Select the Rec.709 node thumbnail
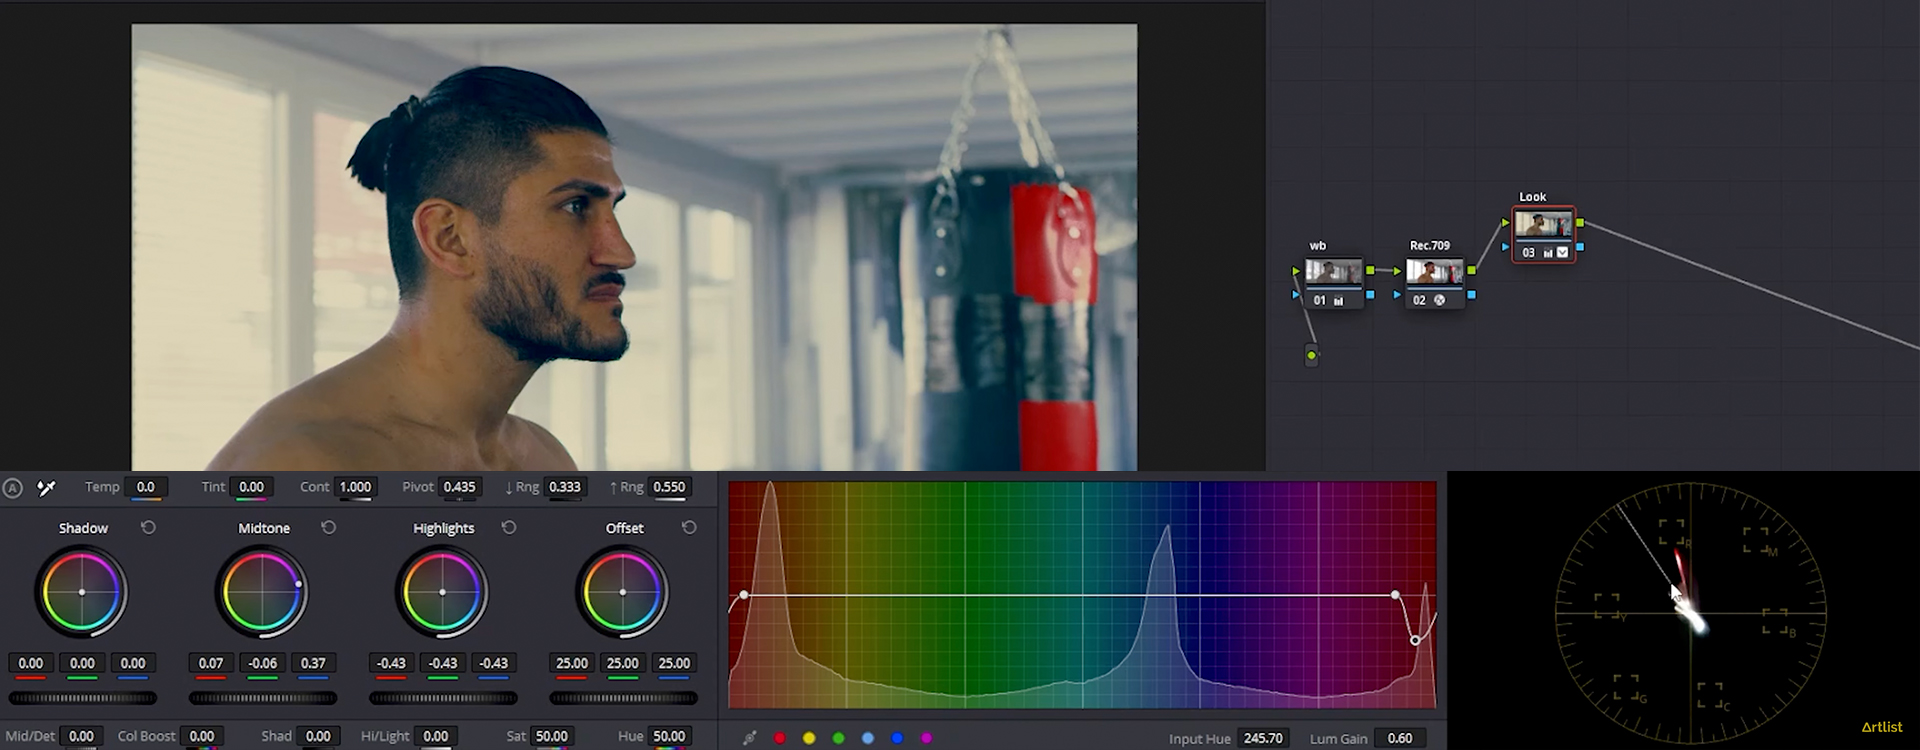The width and height of the screenshot is (1920, 750). point(1434,272)
